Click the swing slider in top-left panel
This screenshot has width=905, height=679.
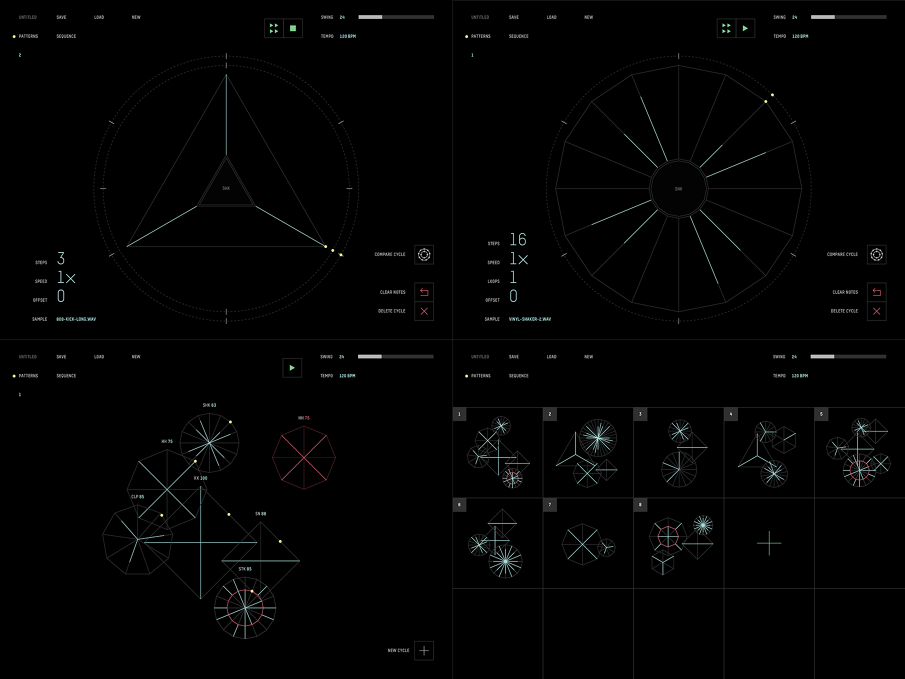[x=396, y=17]
